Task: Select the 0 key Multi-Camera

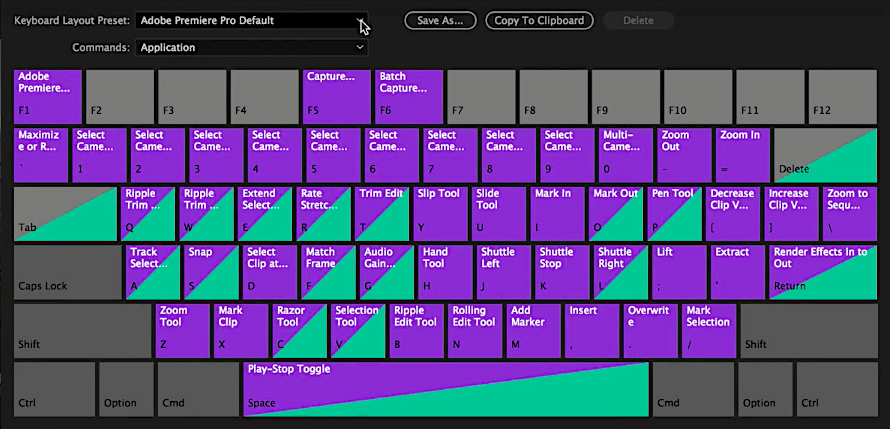Action: tap(626, 155)
